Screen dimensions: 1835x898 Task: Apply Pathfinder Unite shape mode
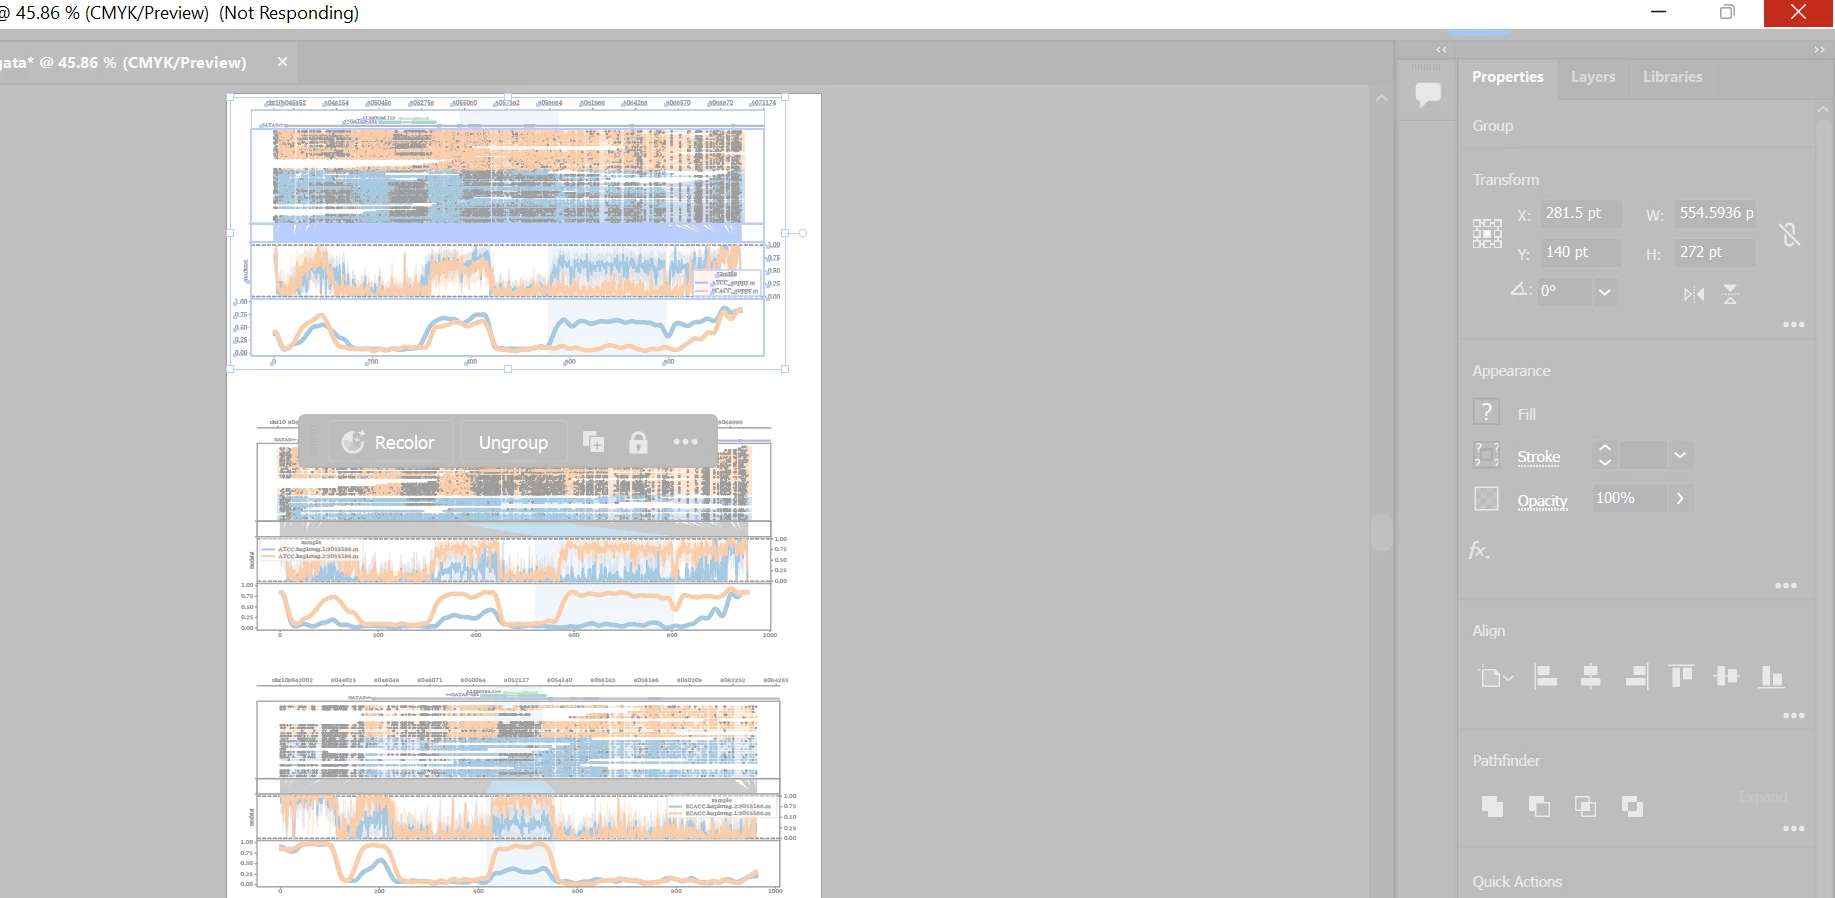point(1492,806)
